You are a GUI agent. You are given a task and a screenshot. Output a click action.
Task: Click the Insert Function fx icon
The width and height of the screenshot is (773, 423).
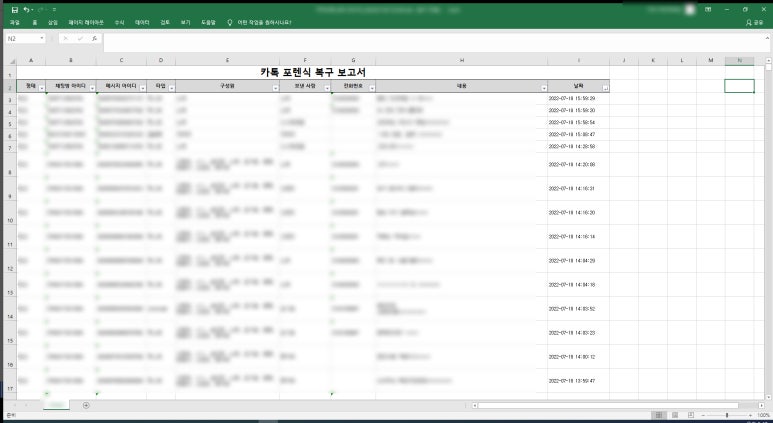[94, 38]
